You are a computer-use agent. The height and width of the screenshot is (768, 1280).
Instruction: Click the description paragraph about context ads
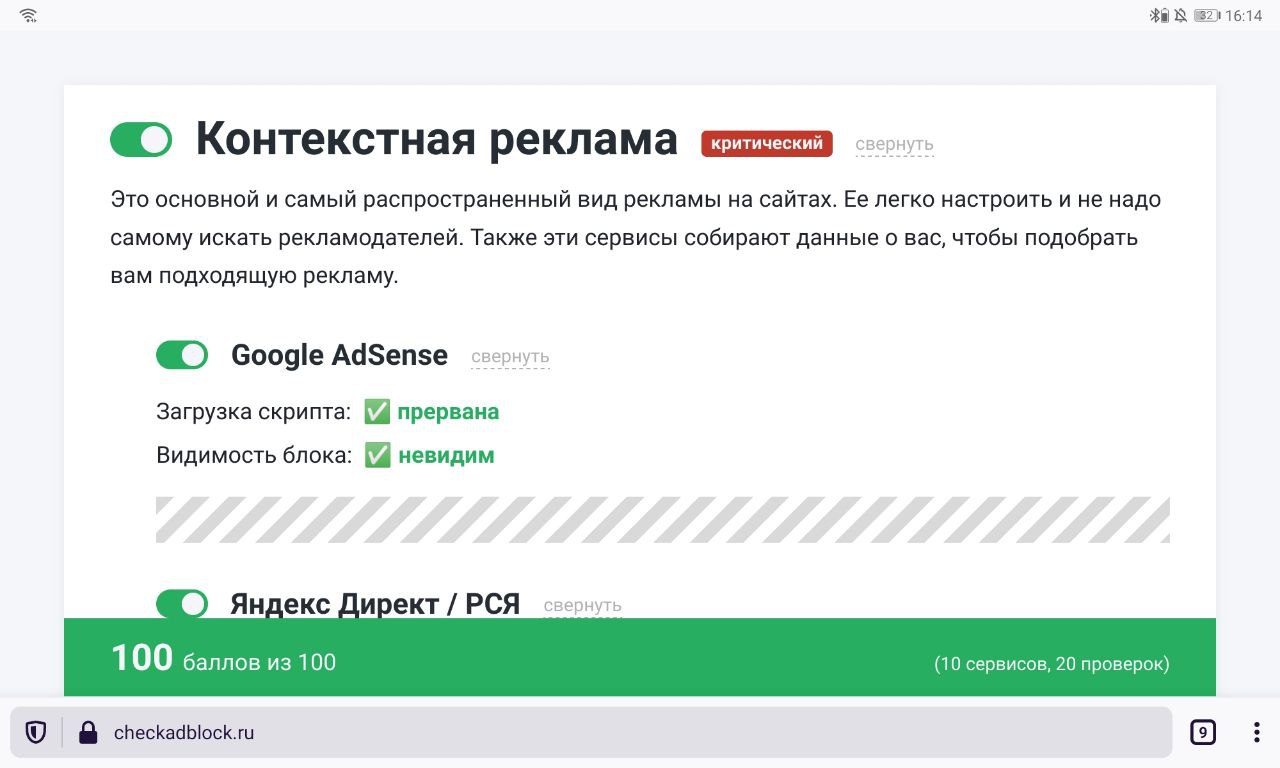click(x=636, y=238)
